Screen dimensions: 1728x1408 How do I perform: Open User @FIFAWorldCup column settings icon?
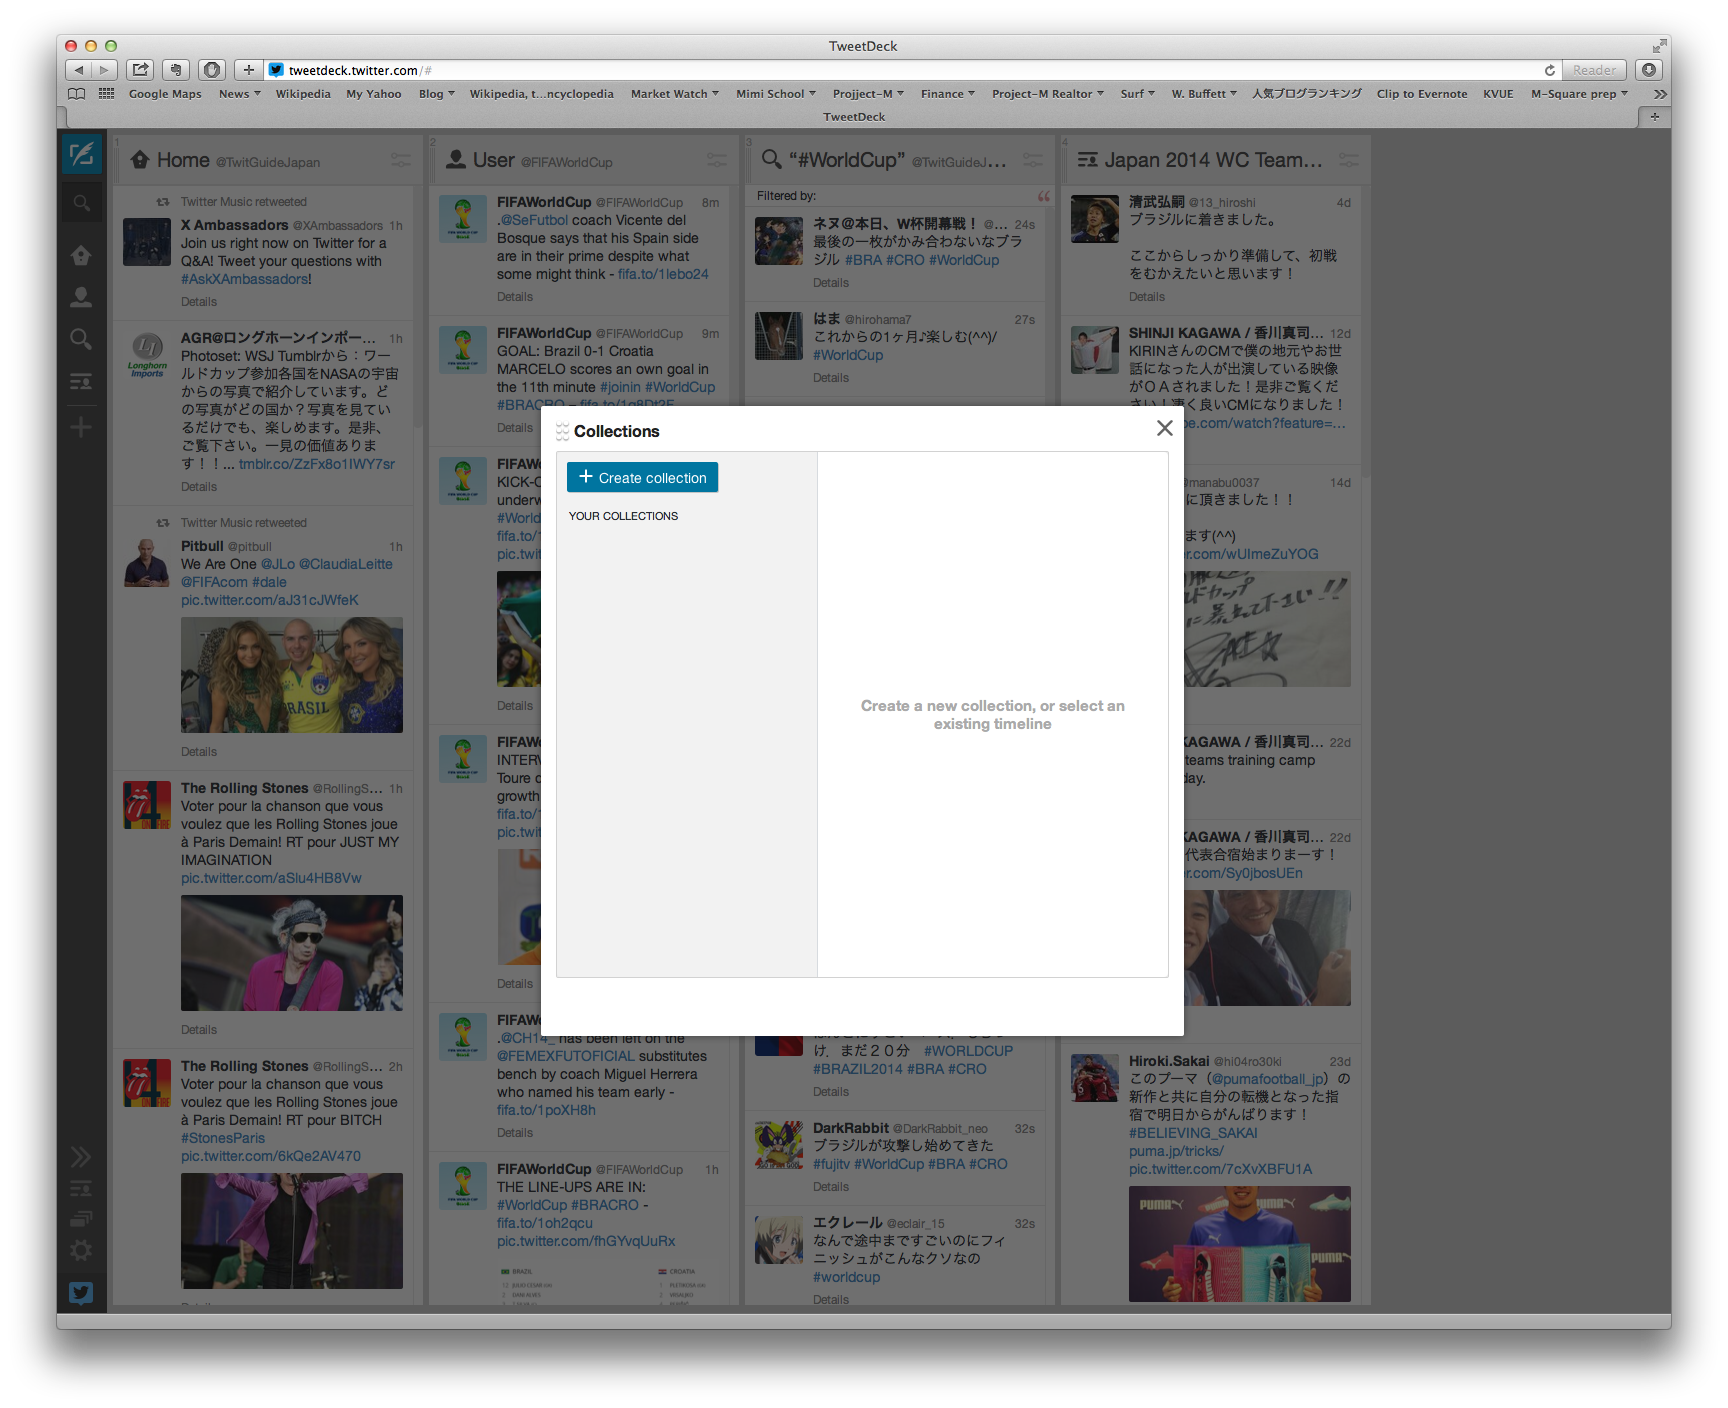[x=716, y=160]
